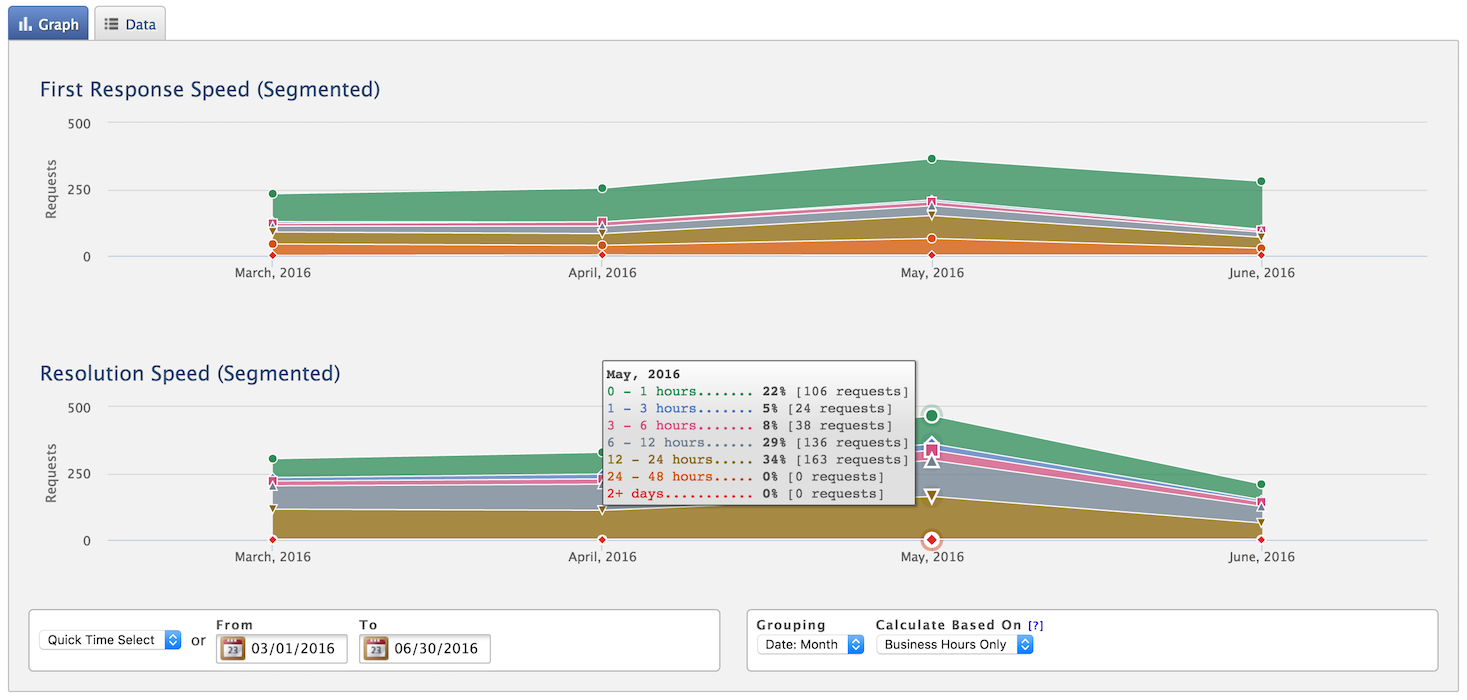Click the Resolution Speed (Segmented) title
This screenshot has height=700, width=1467.
[x=190, y=374]
